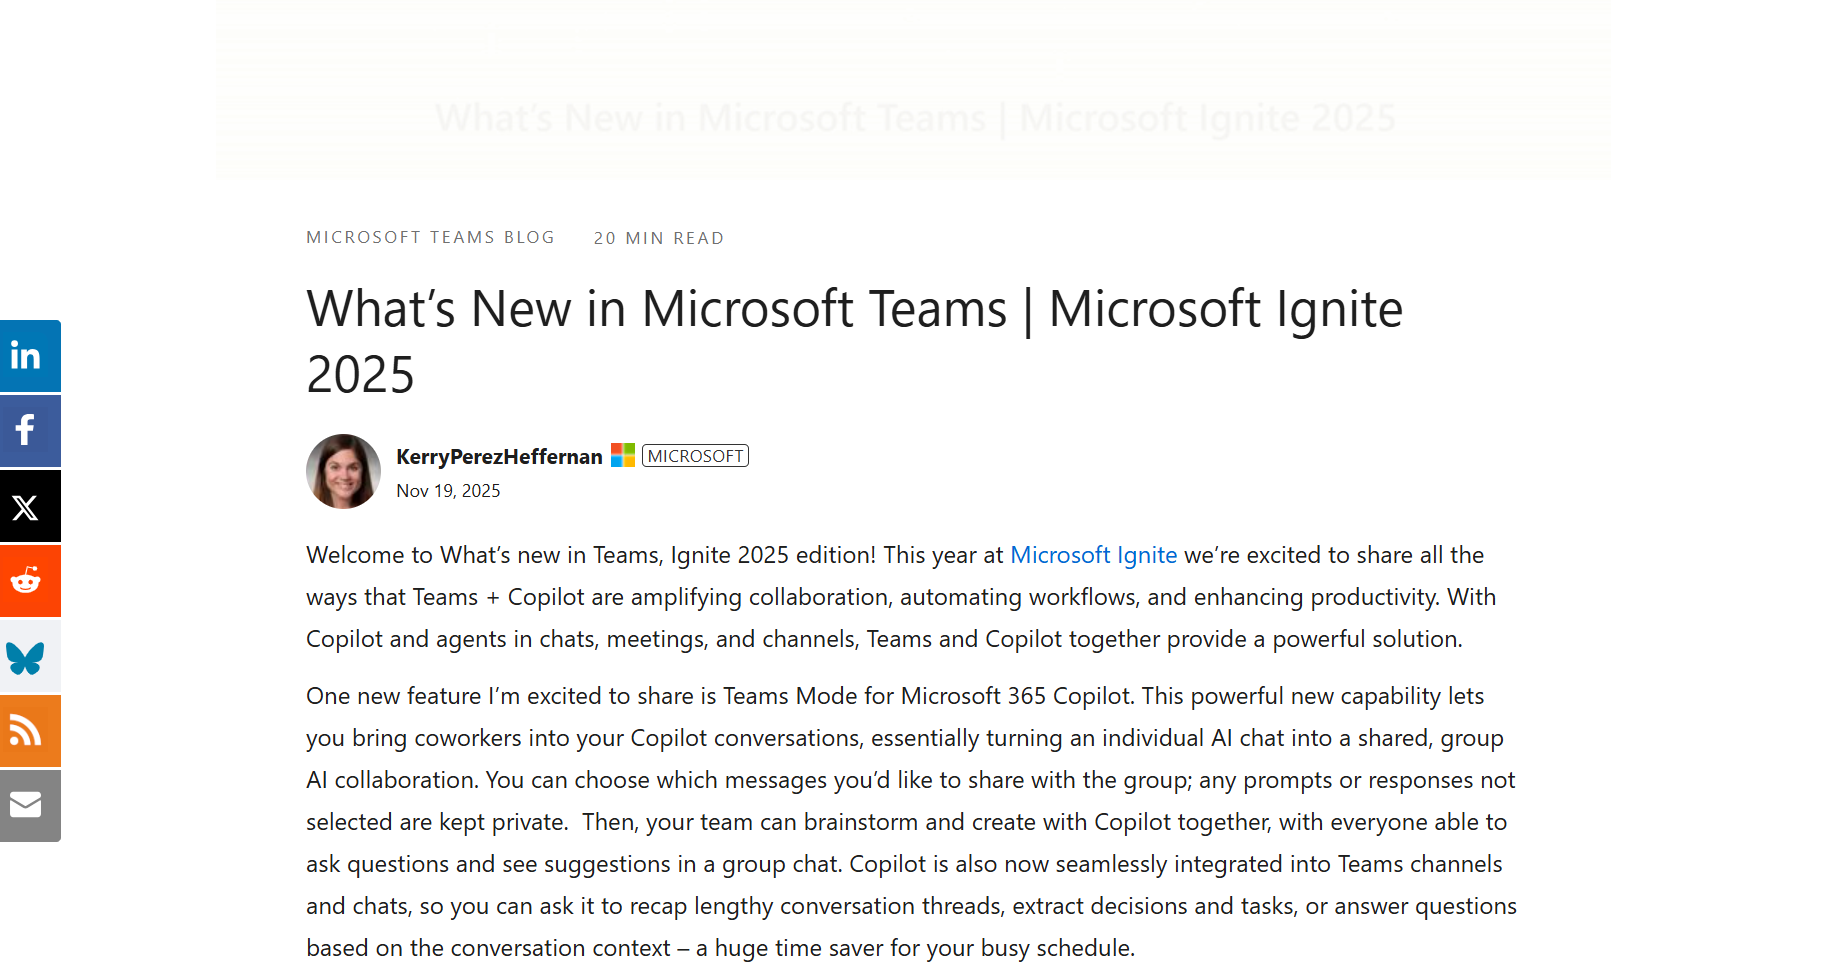Open the Microsoft Ignite hyperlink
The image size is (1826, 971).
coord(1093,556)
